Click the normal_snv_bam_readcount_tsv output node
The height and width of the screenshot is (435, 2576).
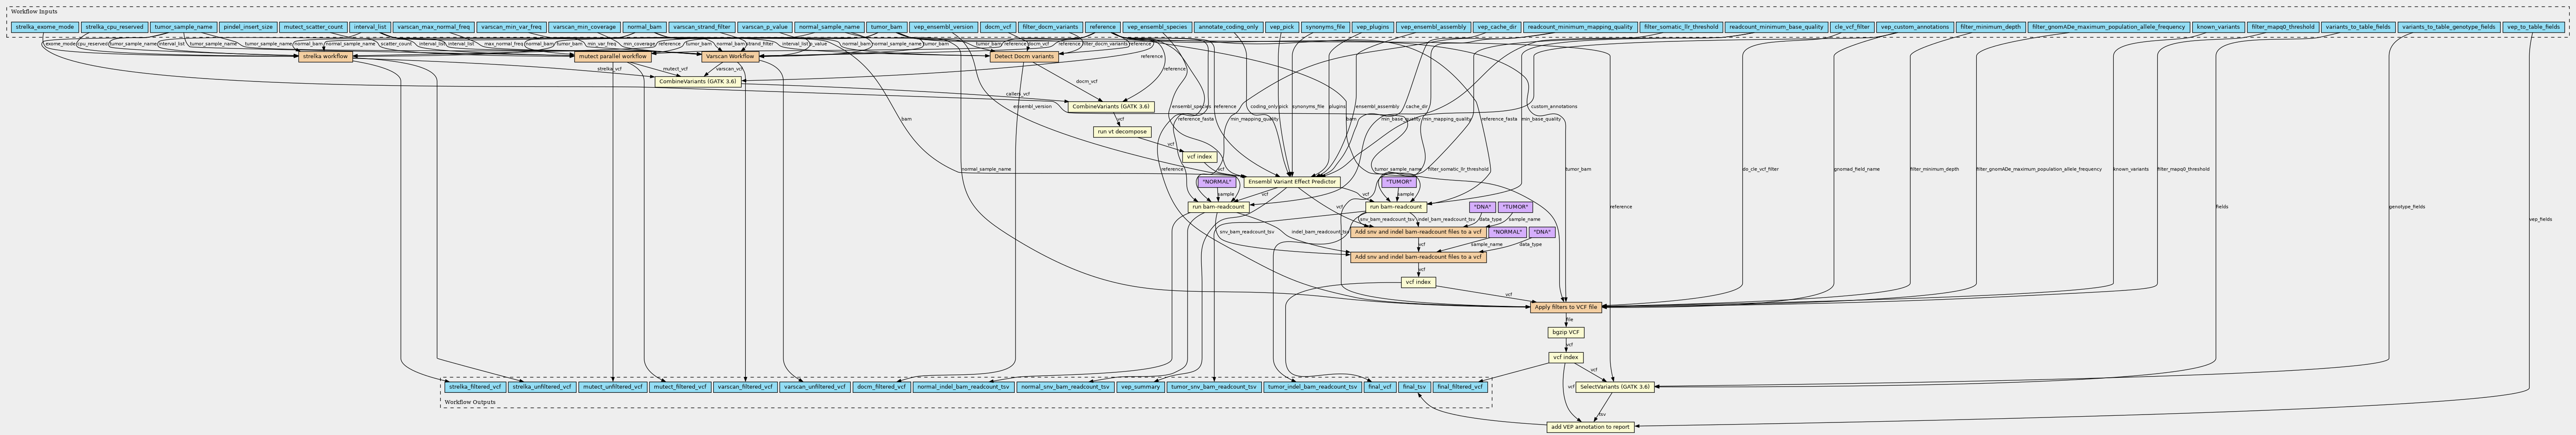(1065, 386)
